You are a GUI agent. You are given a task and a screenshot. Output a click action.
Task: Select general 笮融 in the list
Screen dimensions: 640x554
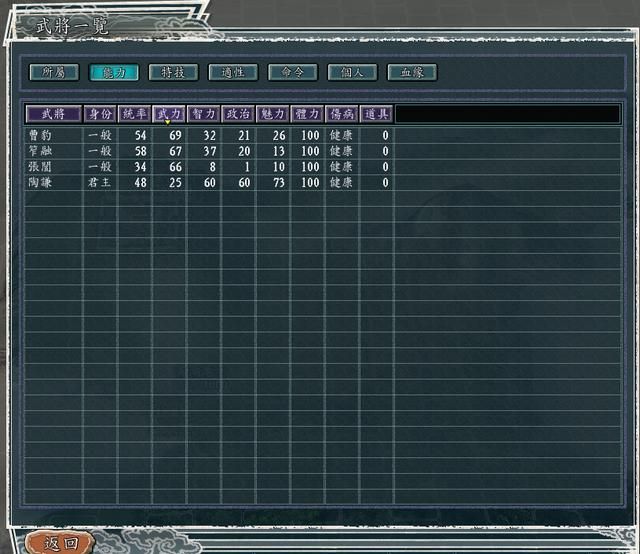40,151
